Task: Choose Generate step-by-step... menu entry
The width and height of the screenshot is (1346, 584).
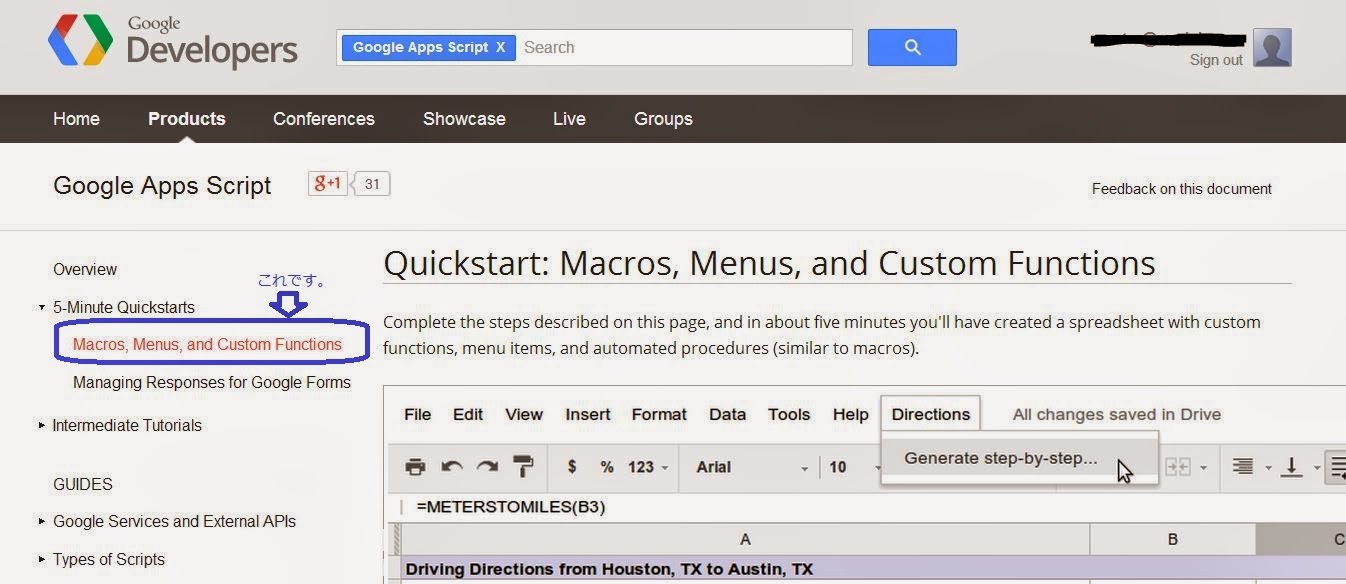Action: 1018,459
